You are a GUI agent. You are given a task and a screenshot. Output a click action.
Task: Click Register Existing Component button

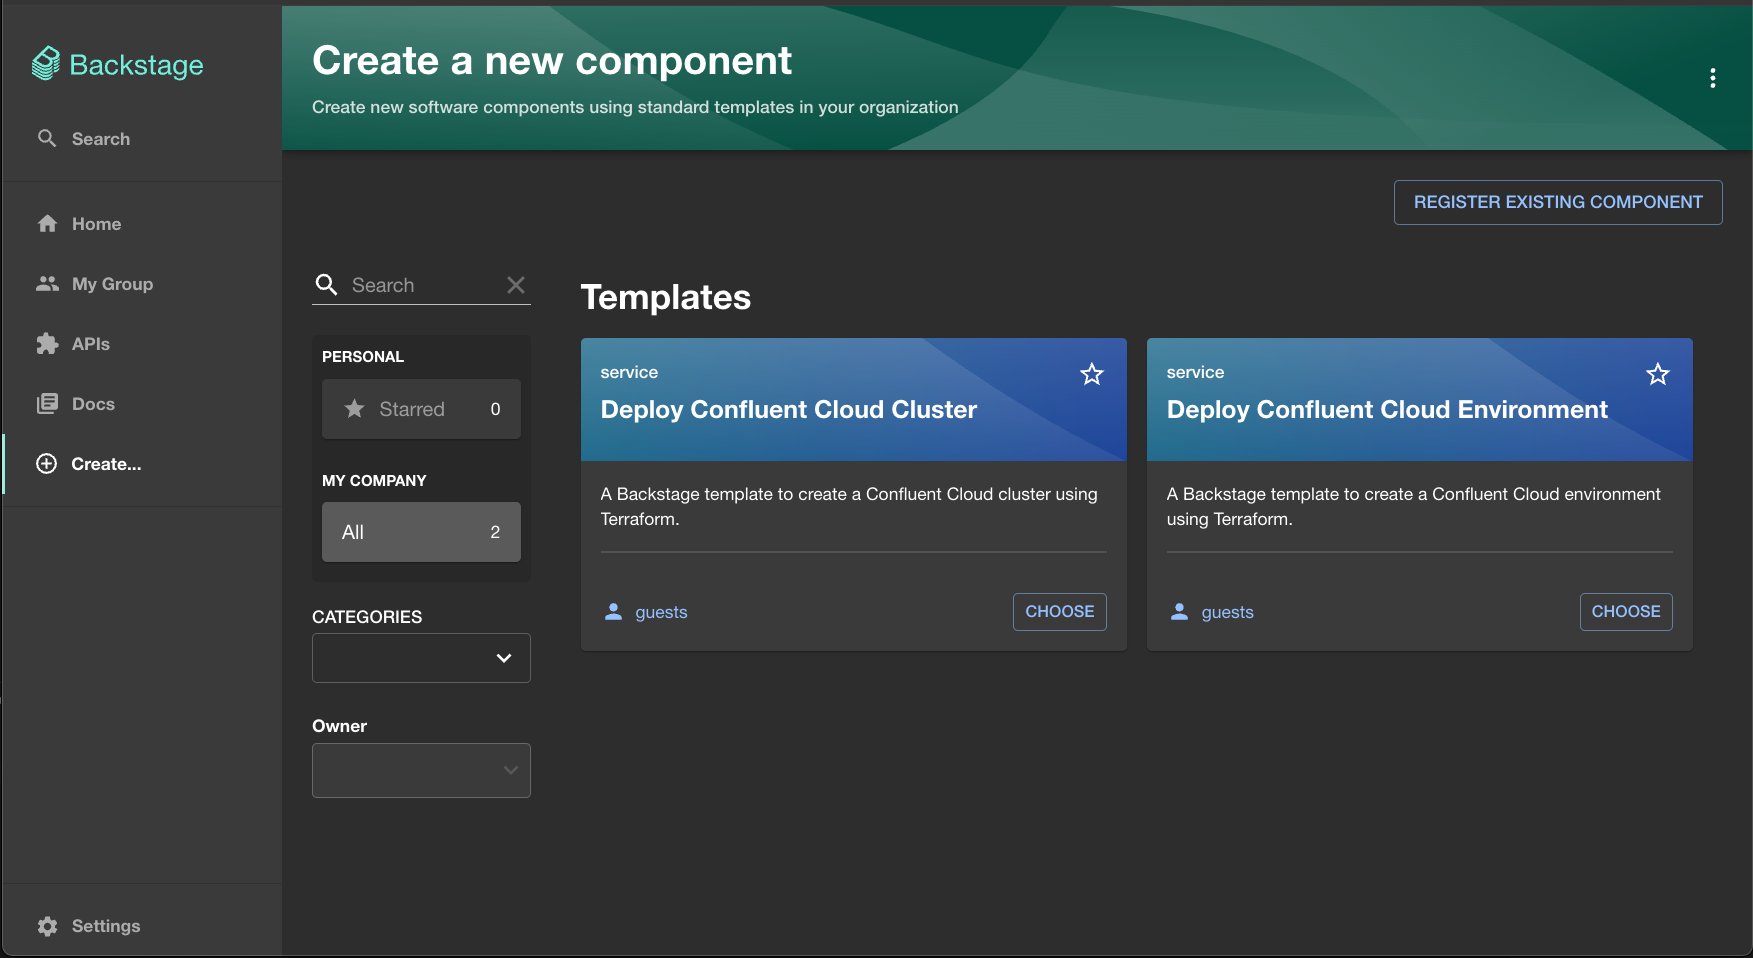1558,202
